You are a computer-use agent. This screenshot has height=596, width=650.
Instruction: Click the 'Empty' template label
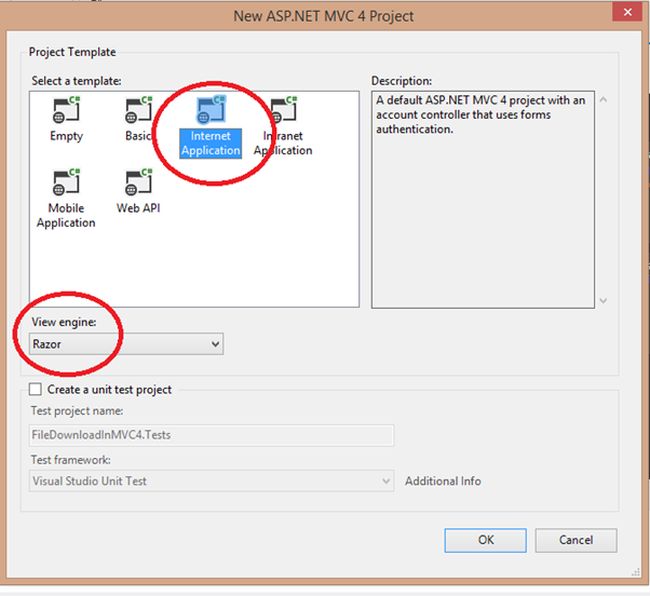click(x=66, y=136)
